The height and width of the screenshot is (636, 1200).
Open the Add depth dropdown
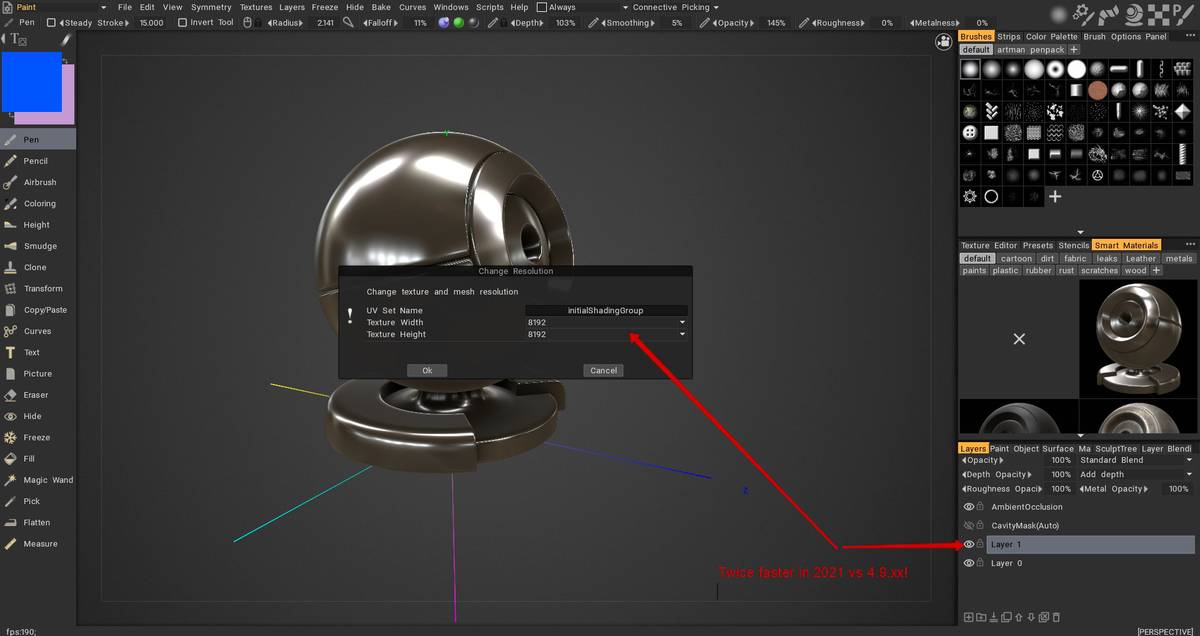point(1136,474)
